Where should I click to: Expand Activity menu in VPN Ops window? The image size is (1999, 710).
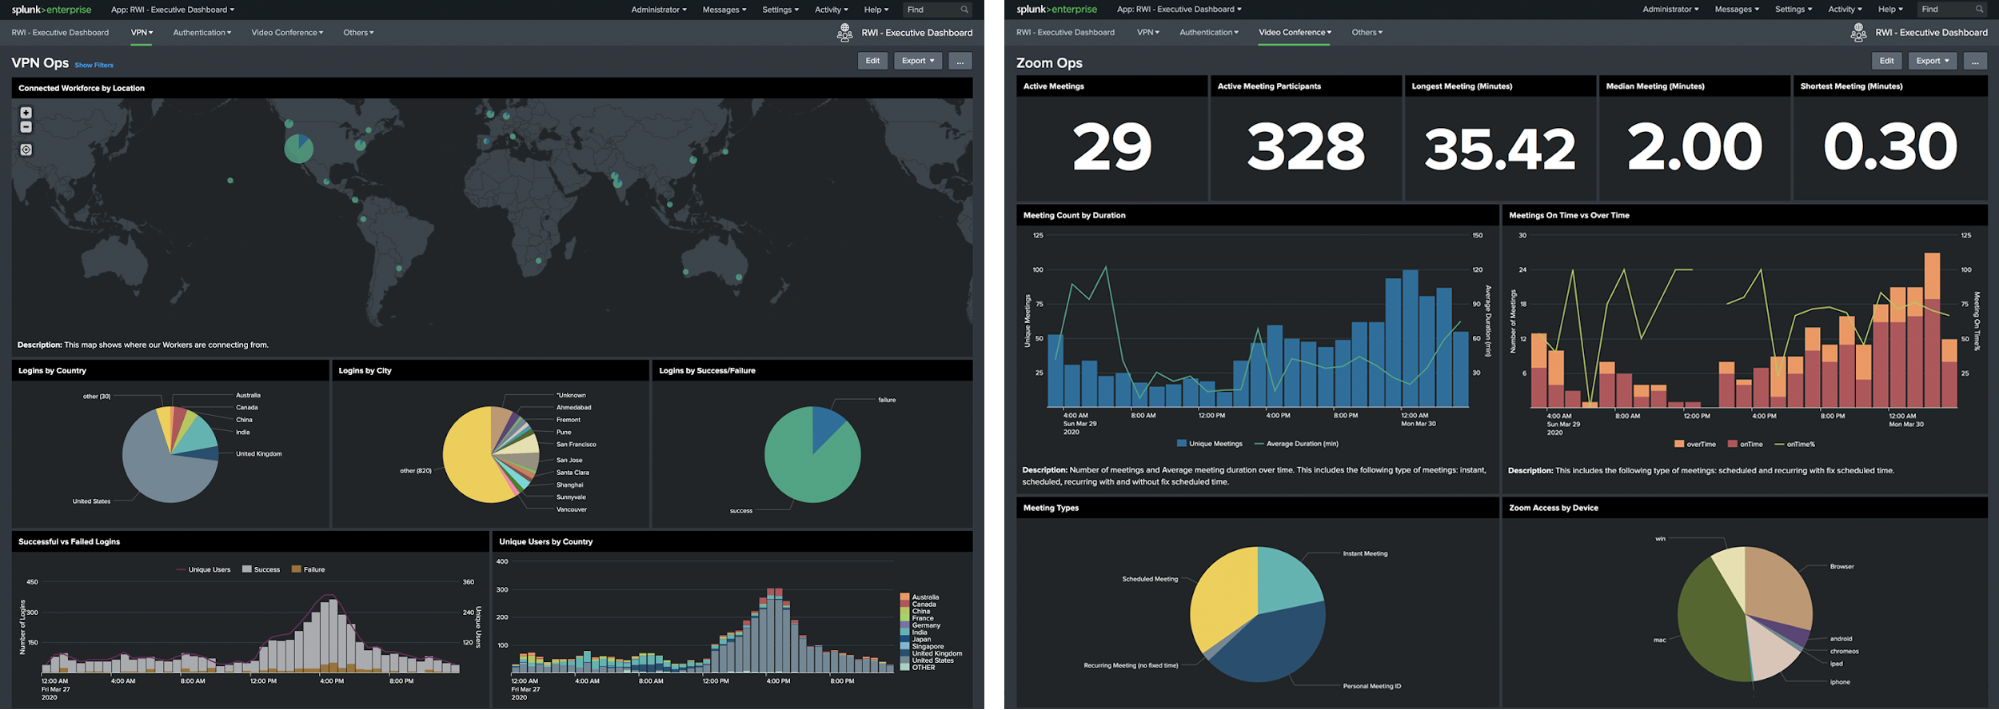coord(831,9)
